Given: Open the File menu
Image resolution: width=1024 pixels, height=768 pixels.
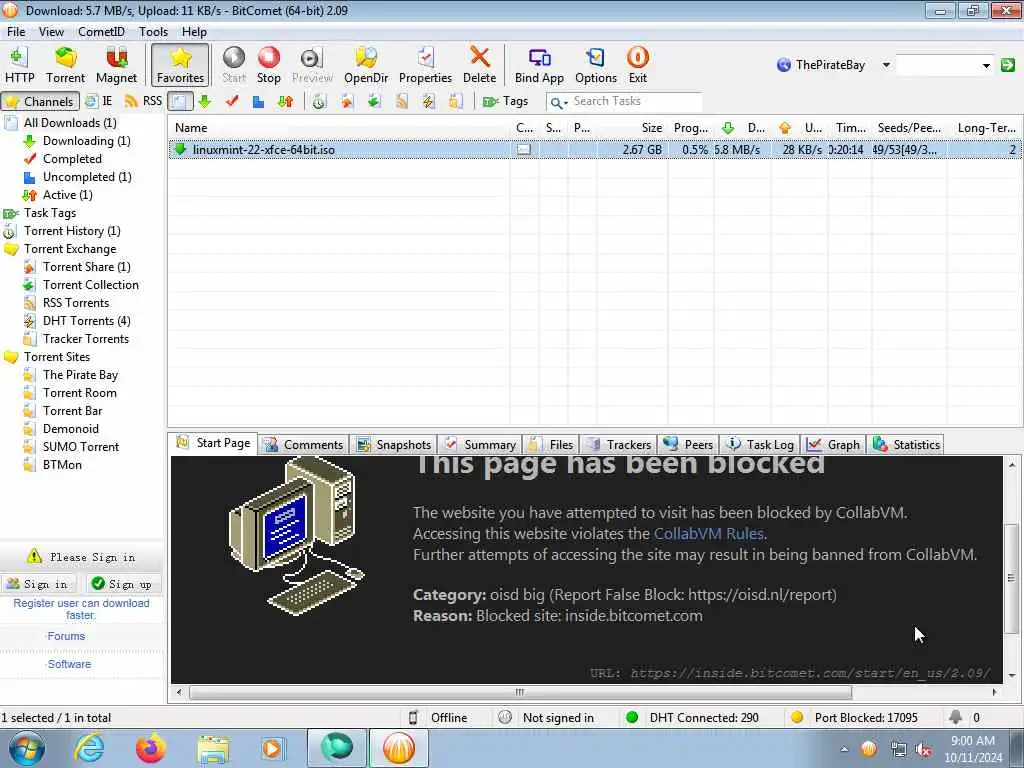Looking at the screenshot, I should click(16, 31).
